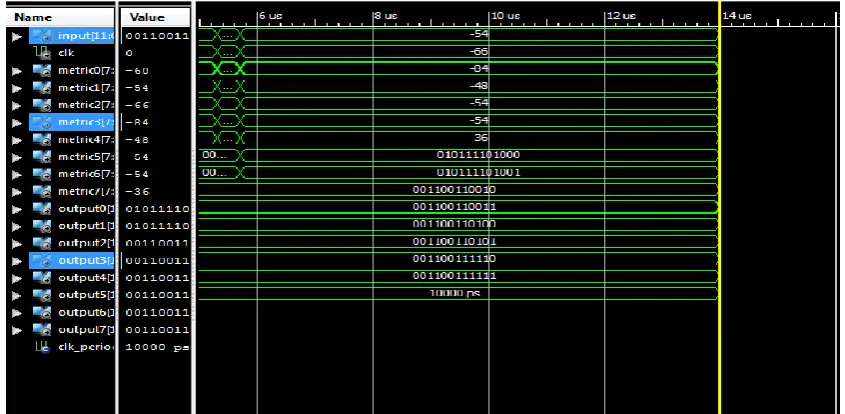Viewport: 845px width, 414px height.
Task: Click the 8 us time ruler label
Action: [386, 16]
